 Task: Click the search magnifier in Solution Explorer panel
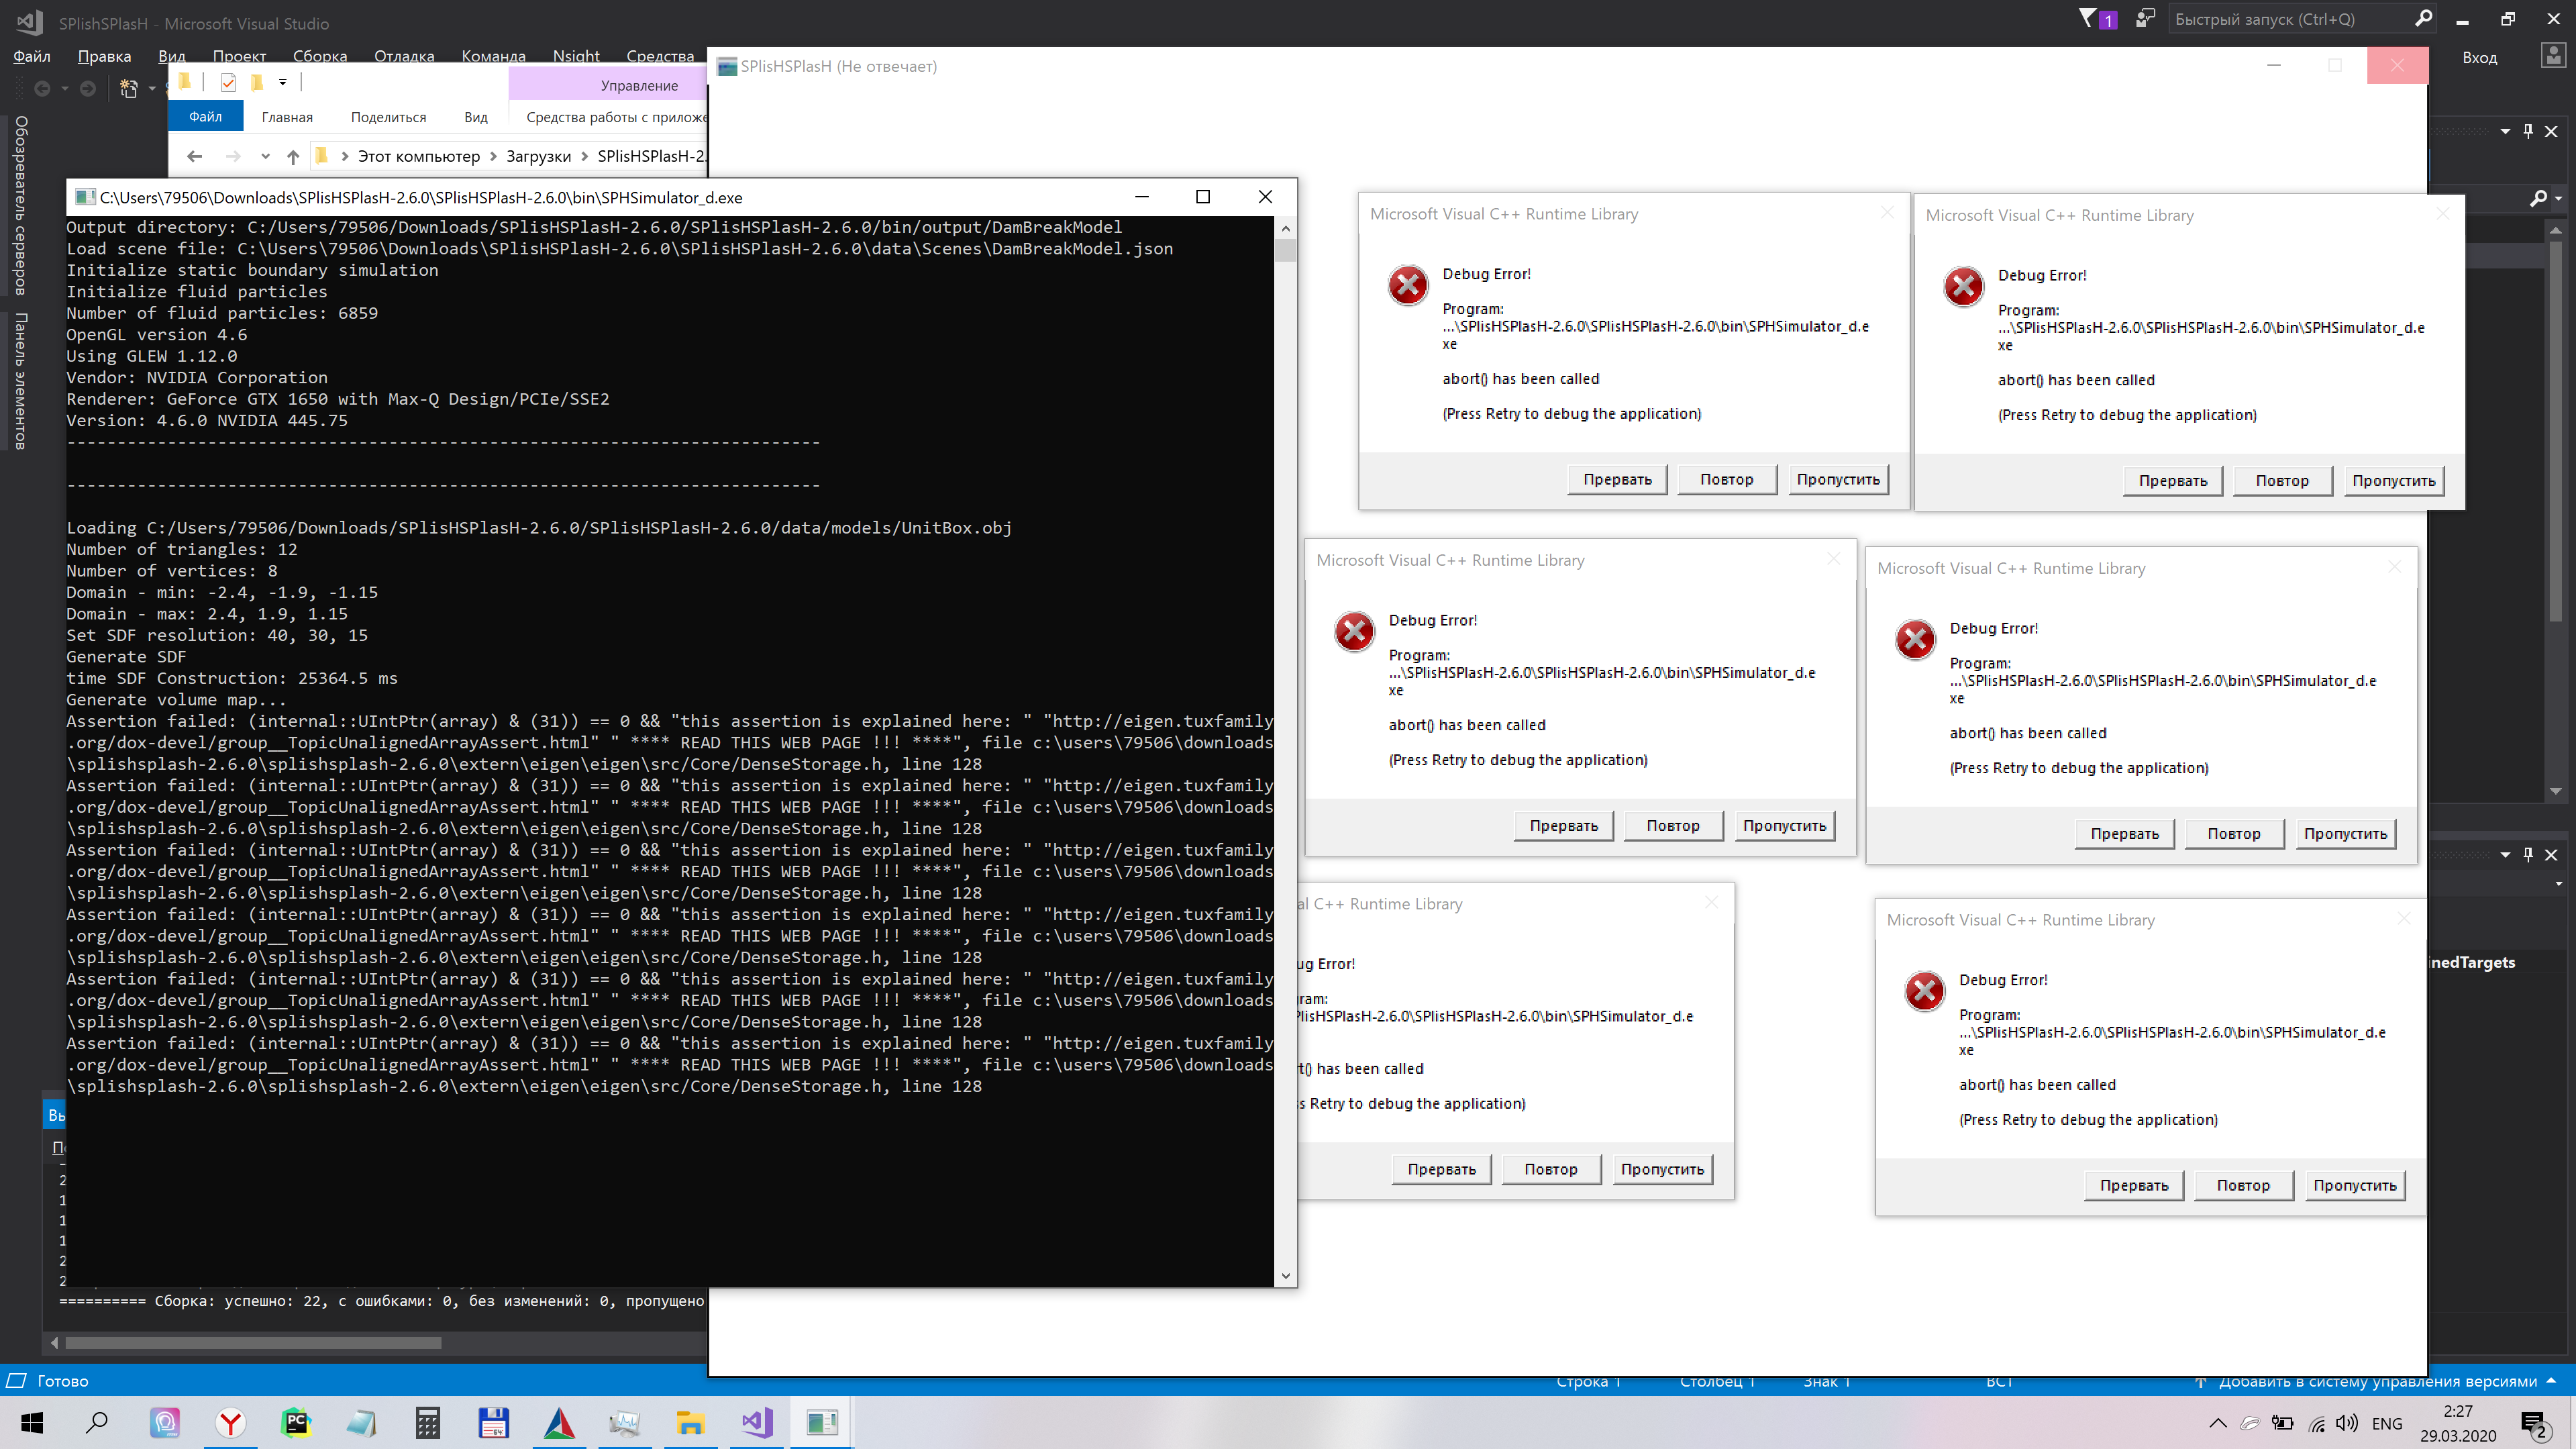pos(2540,198)
